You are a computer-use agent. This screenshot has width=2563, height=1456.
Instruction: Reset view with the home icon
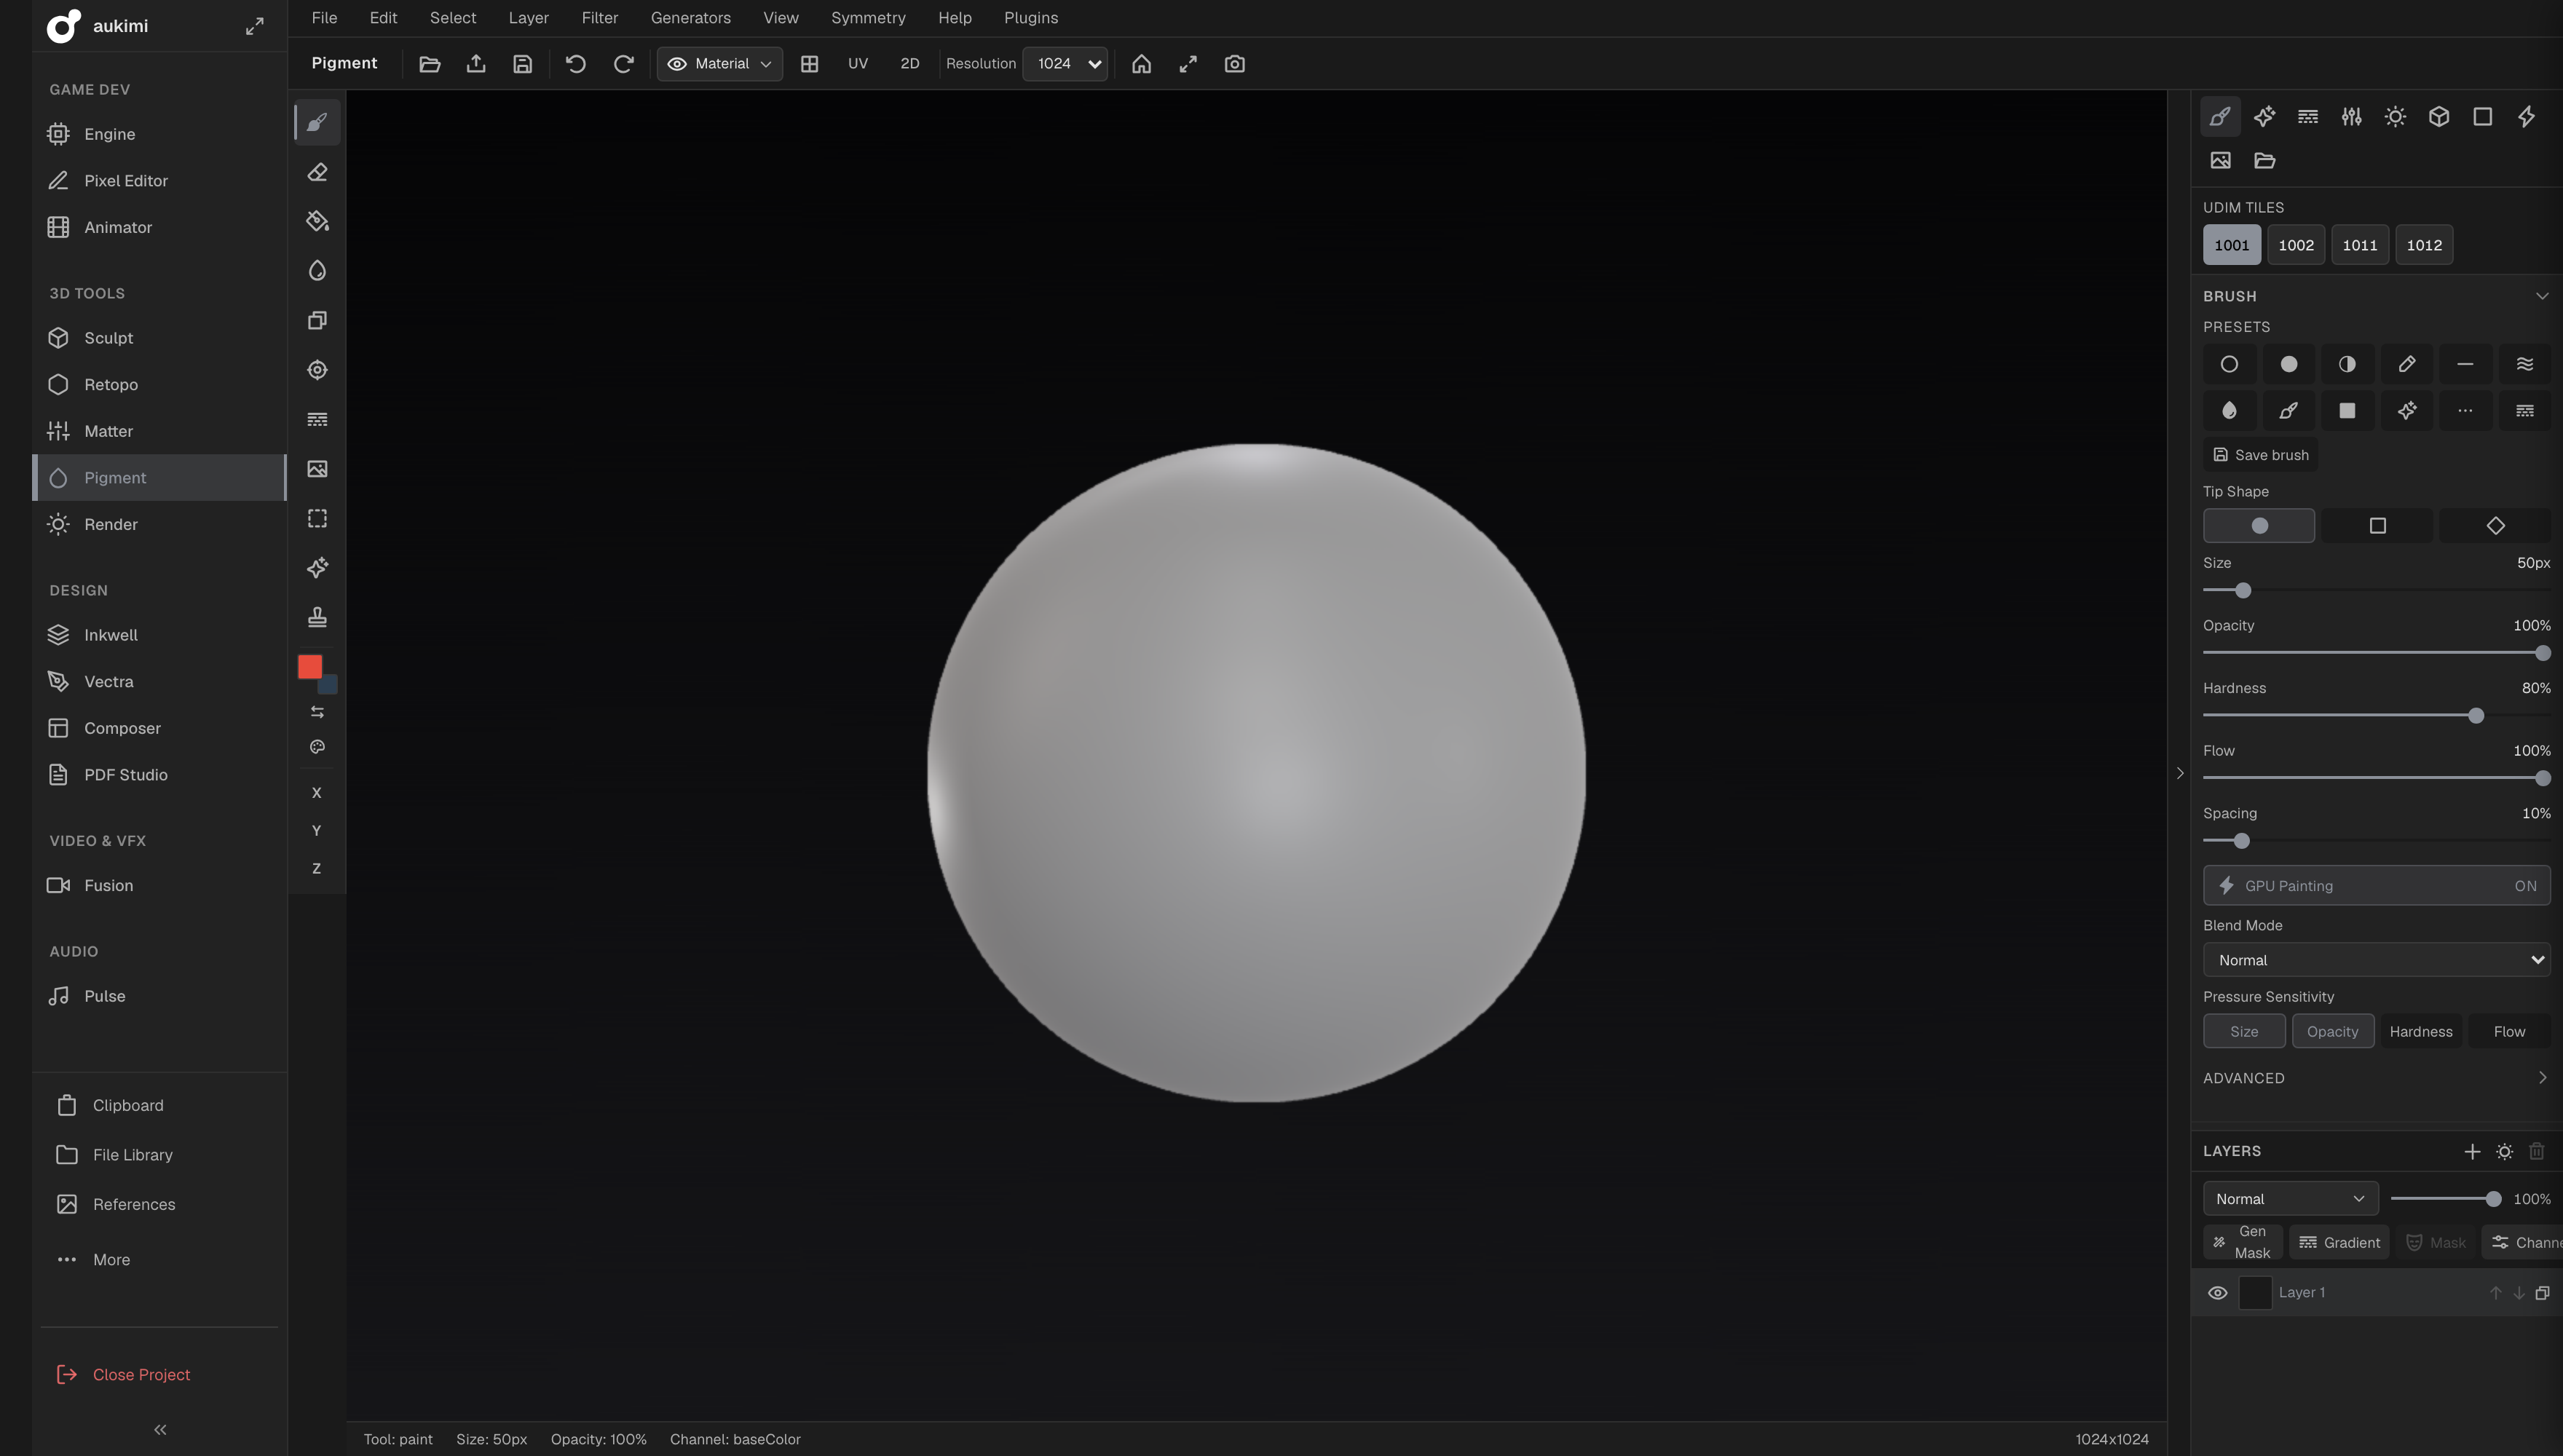1141,64
